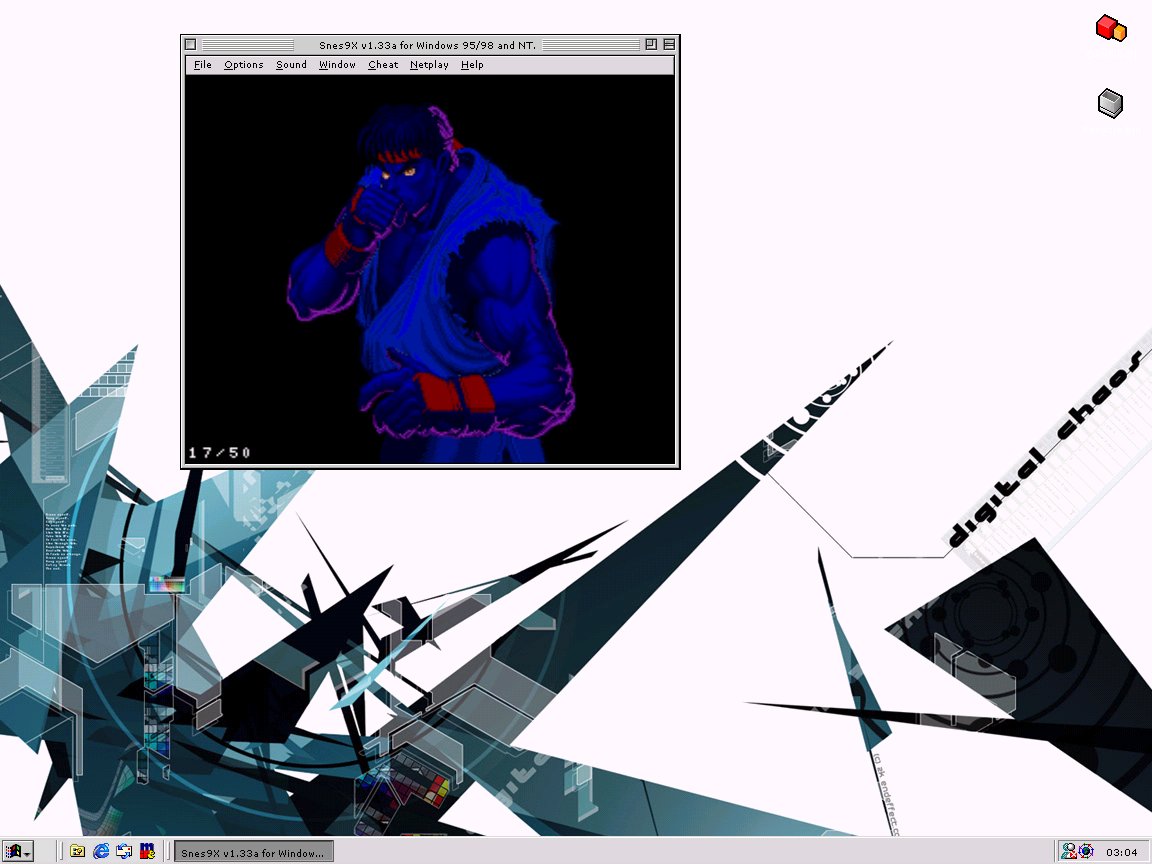Open the Cheat menu
Image resolution: width=1152 pixels, height=864 pixels.
(383, 65)
